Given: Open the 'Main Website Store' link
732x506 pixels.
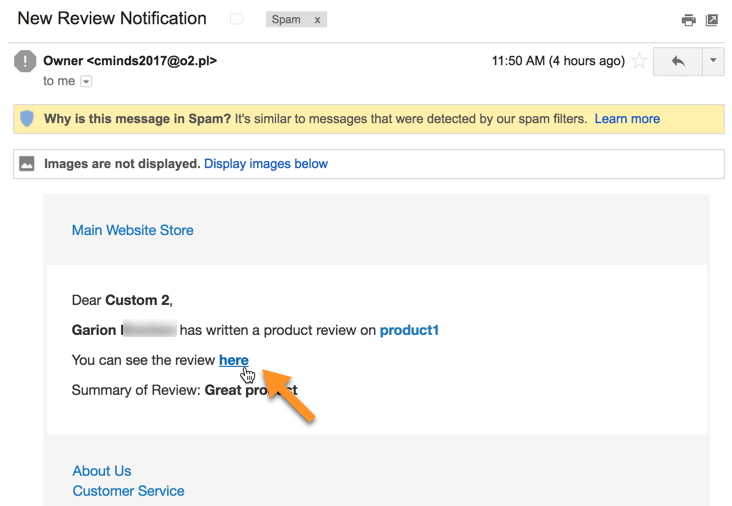Looking at the screenshot, I should [133, 230].
